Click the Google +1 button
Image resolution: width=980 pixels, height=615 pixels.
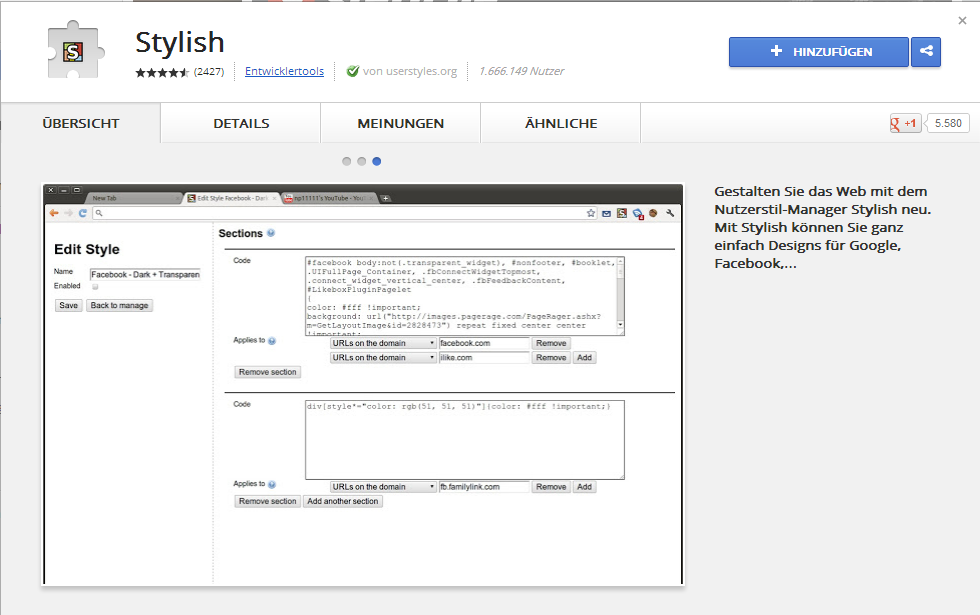pos(905,123)
